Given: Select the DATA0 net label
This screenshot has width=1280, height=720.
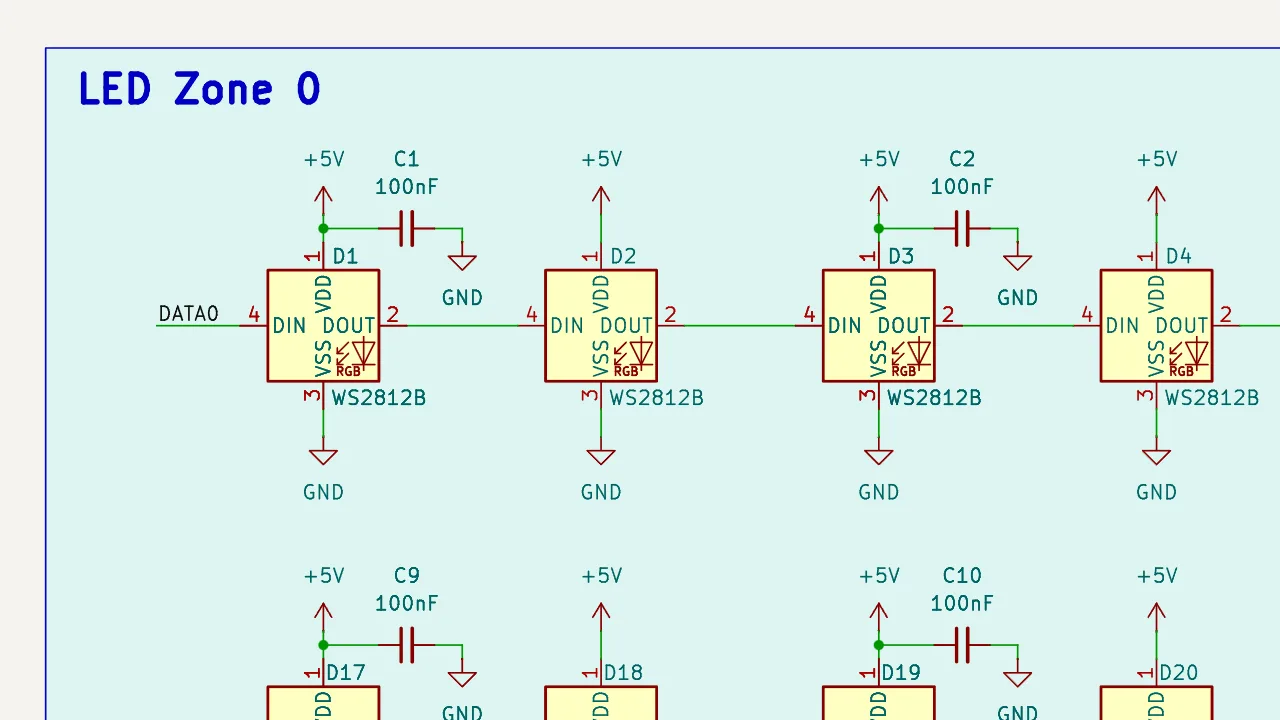Looking at the screenshot, I should (x=188, y=314).
